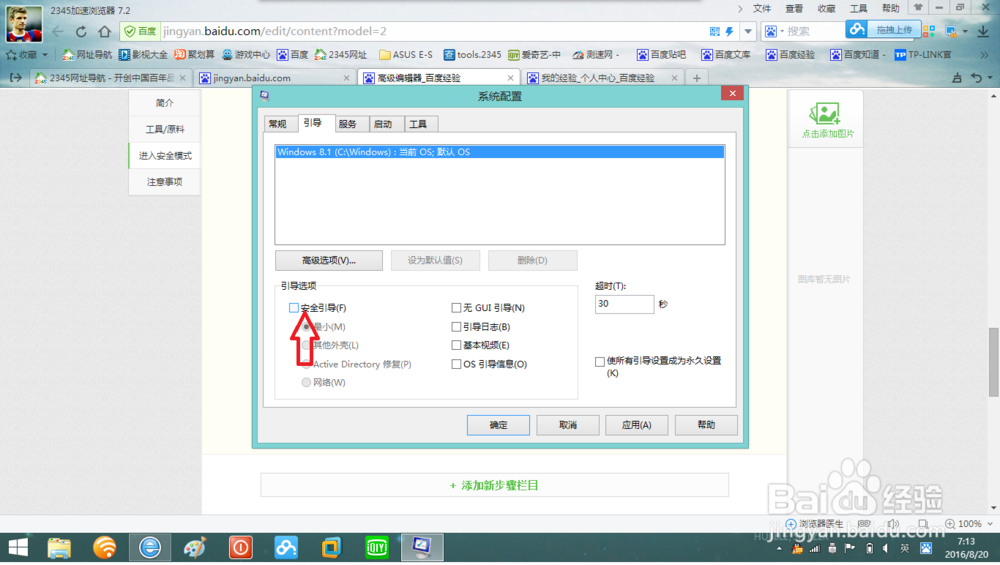Expand menu bar left chevron
This screenshot has height=565, width=1000.
click(x=740, y=9)
